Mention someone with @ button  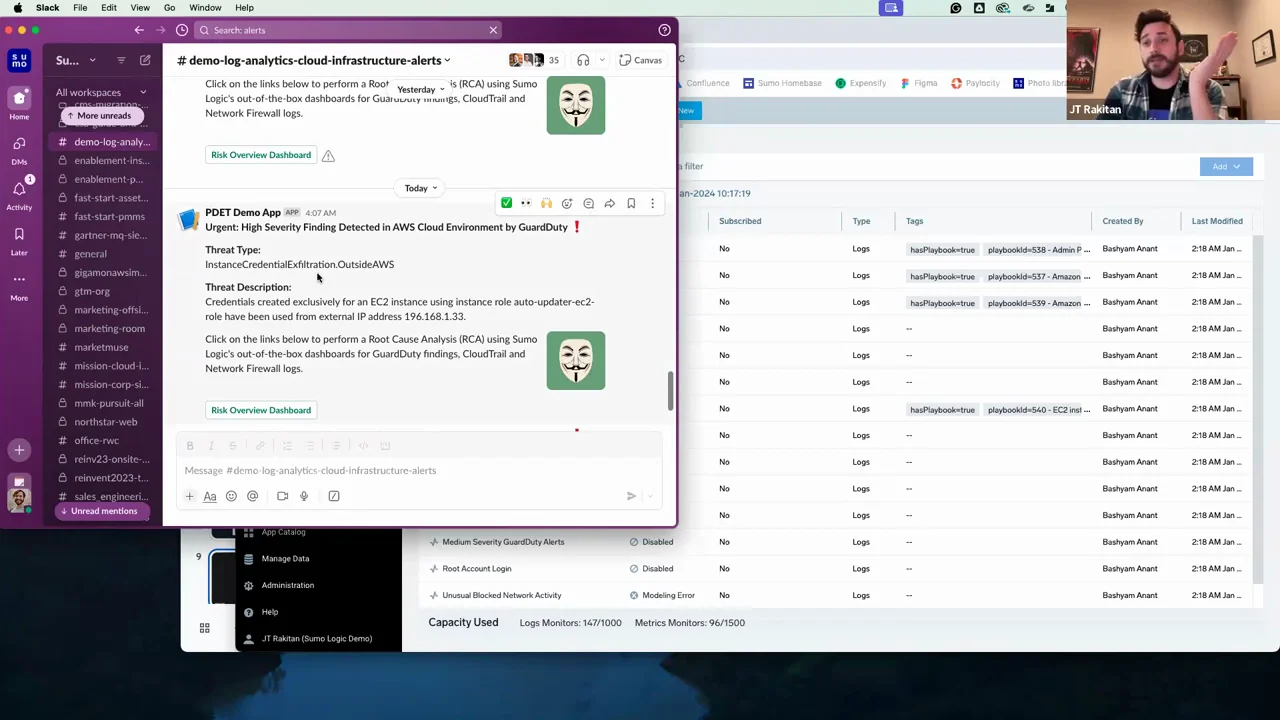pos(252,496)
